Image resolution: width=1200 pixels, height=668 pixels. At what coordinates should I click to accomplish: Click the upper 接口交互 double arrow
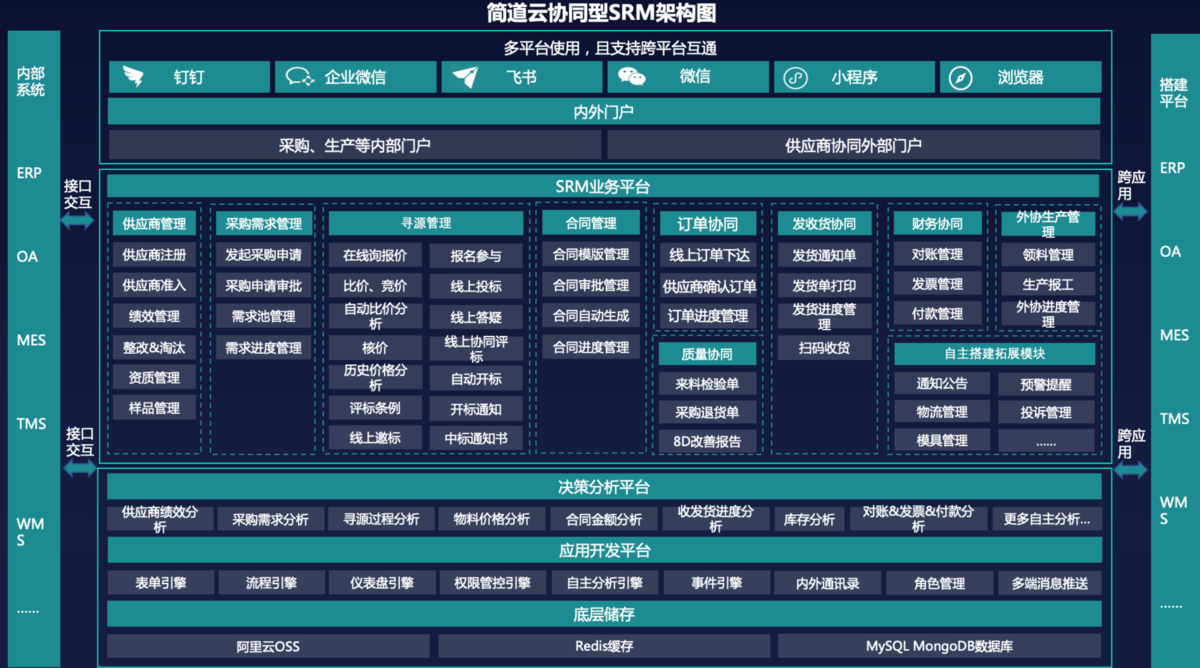tap(78, 220)
